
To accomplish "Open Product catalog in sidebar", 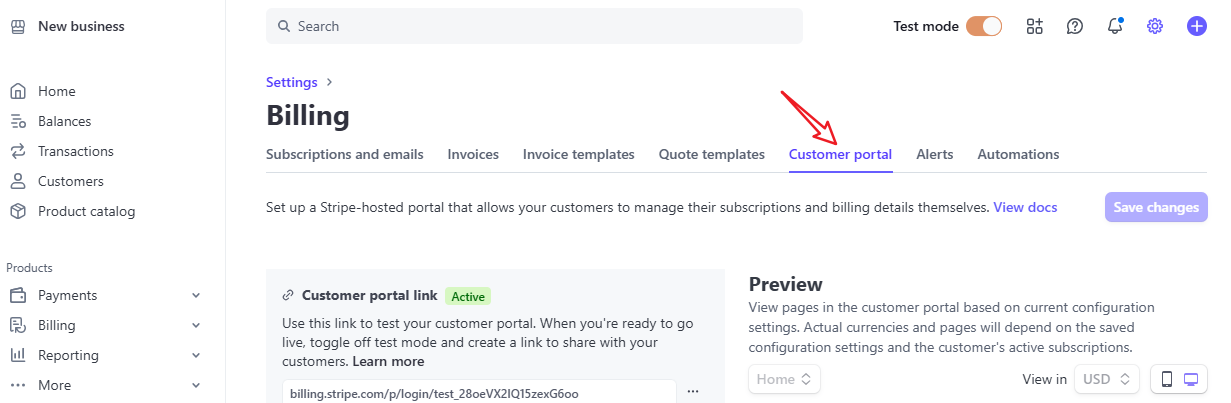I will tap(86, 211).
